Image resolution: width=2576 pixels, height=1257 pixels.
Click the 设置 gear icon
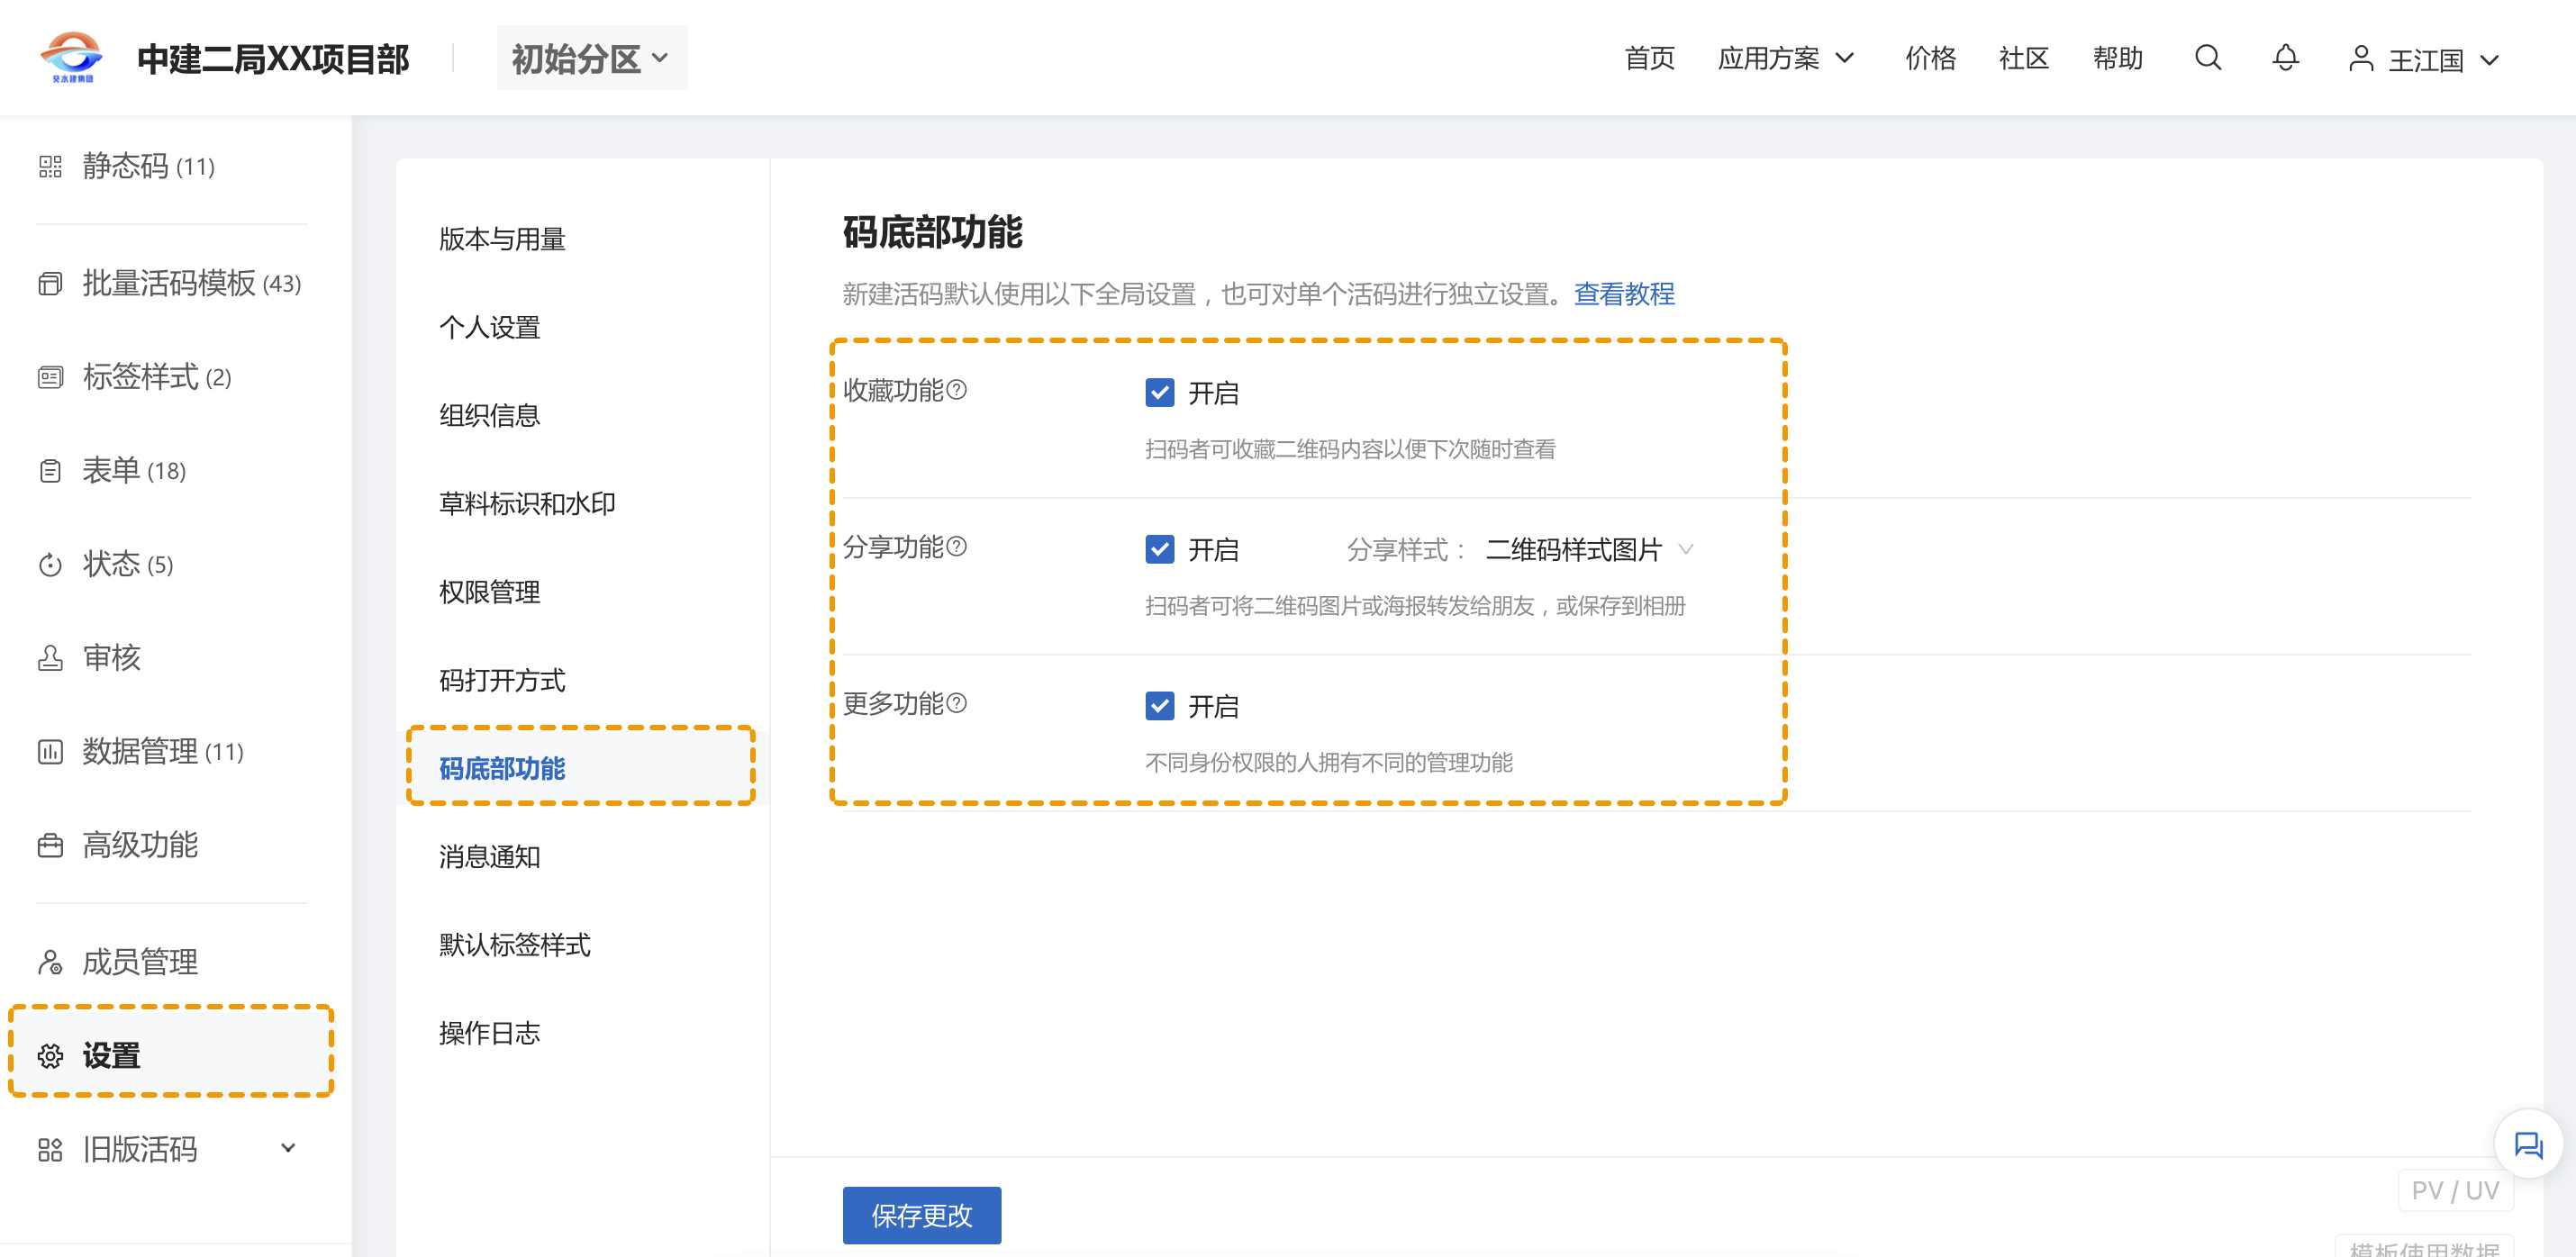[x=50, y=1056]
